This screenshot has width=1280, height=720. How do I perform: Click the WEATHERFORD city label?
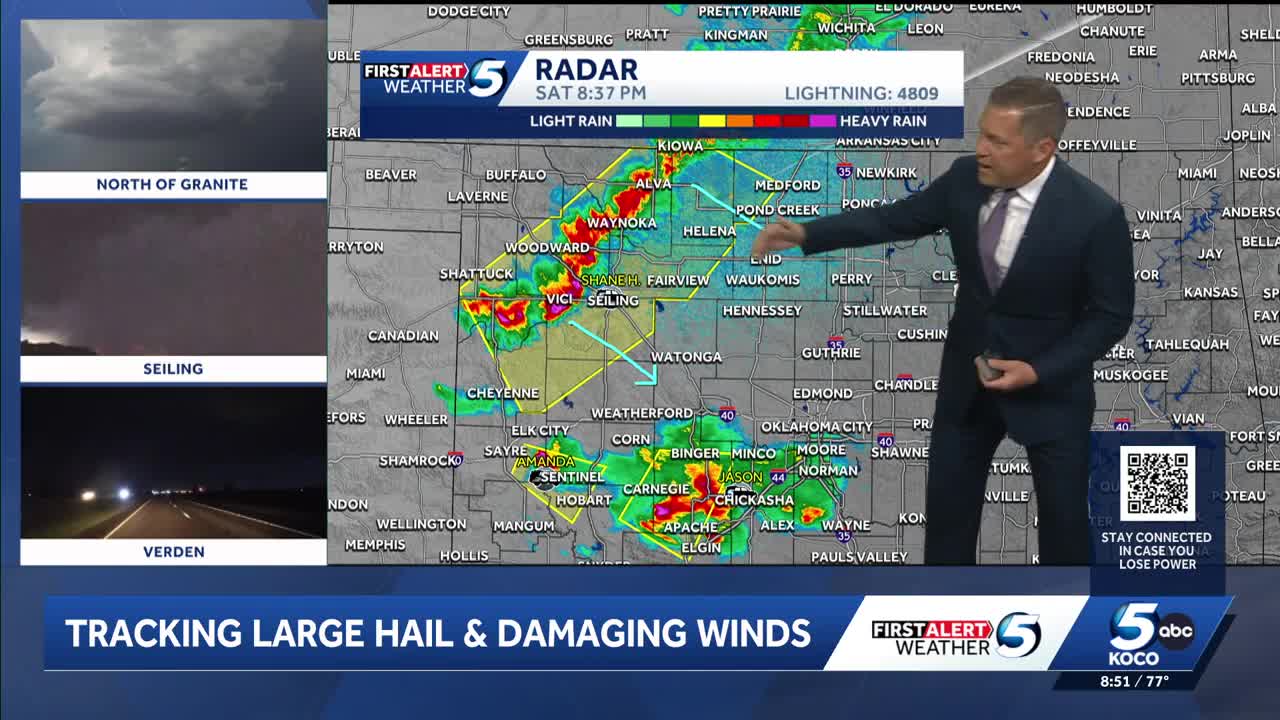[x=642, y=413]
